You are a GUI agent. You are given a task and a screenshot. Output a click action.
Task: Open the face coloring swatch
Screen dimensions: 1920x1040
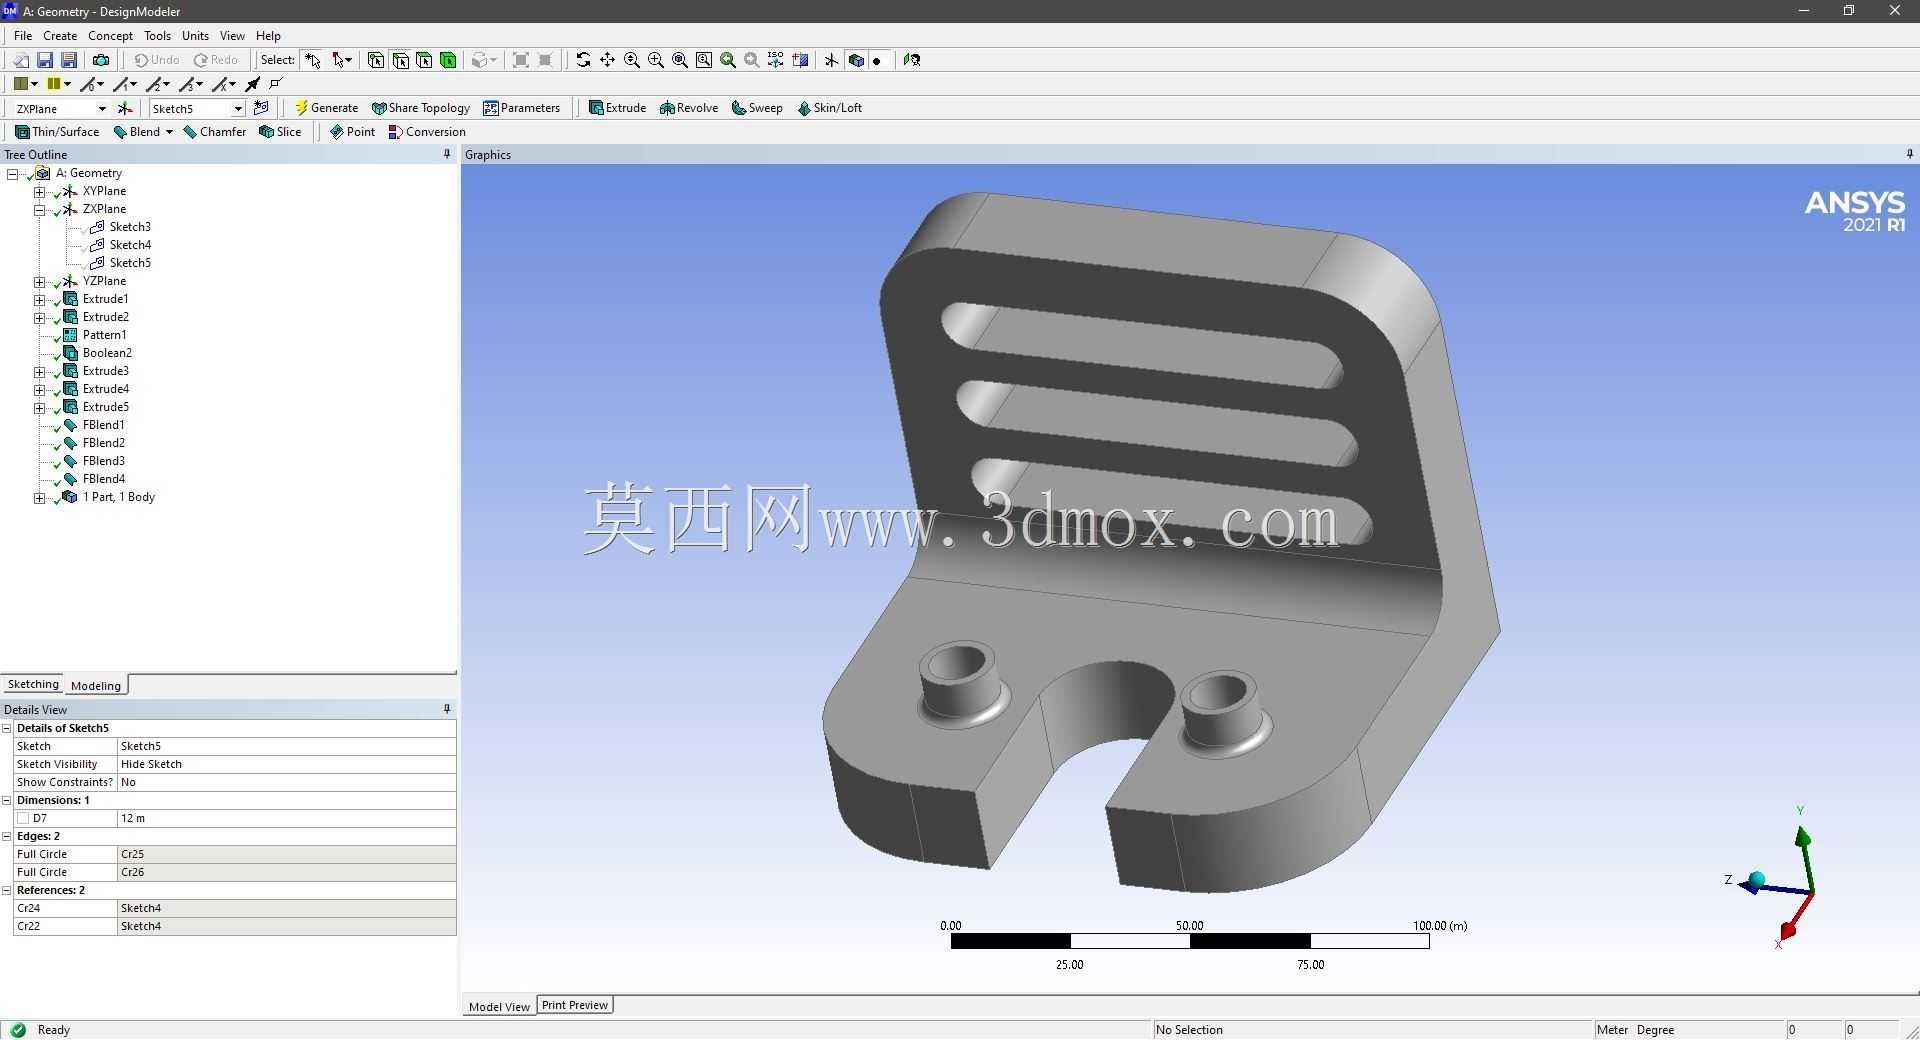[26, 84]
